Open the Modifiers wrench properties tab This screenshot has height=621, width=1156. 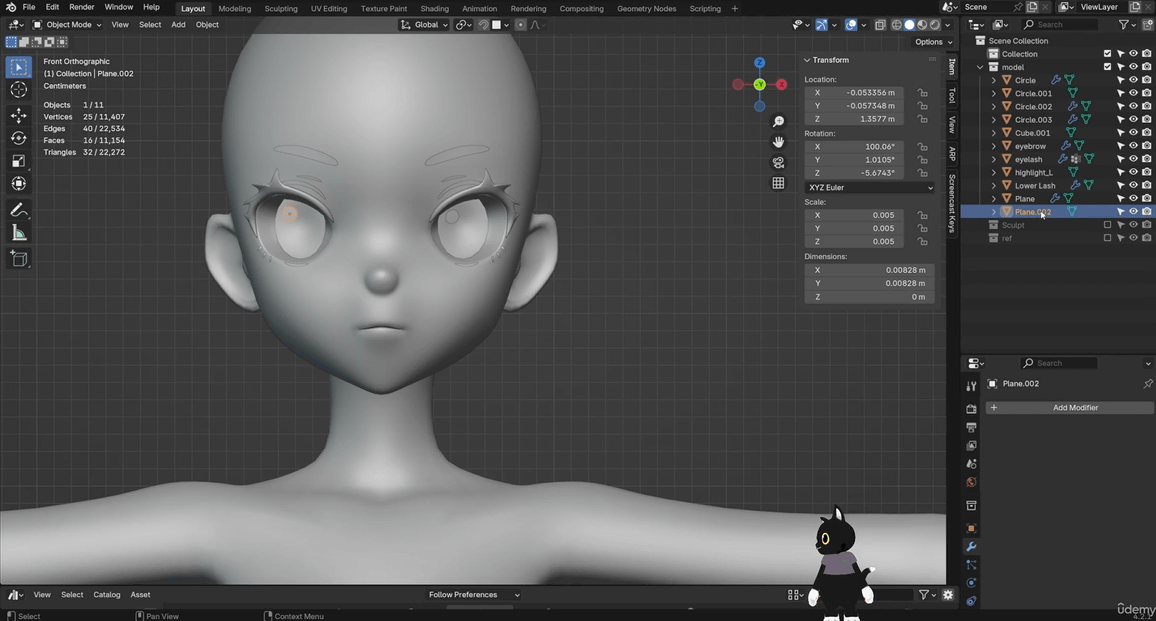971,547
